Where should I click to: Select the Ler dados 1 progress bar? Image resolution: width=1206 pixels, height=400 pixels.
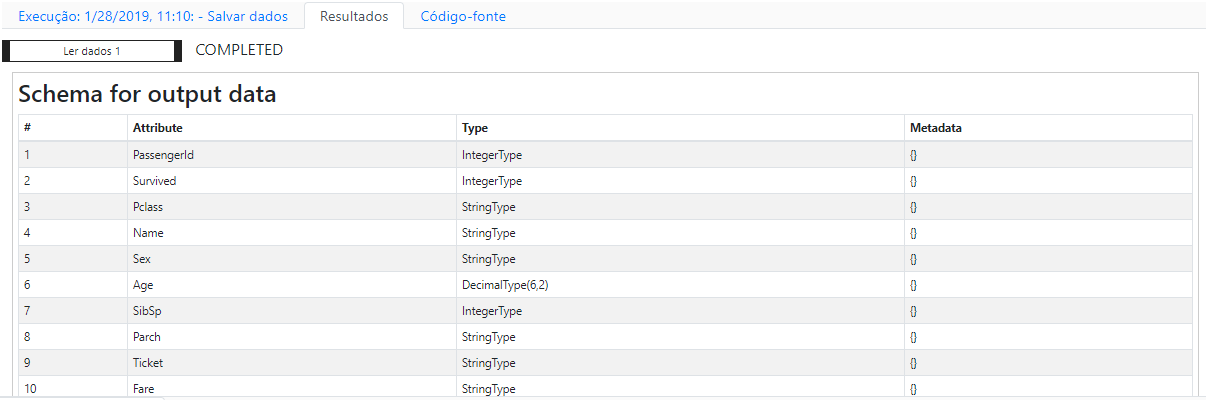(x=92, y=51)
